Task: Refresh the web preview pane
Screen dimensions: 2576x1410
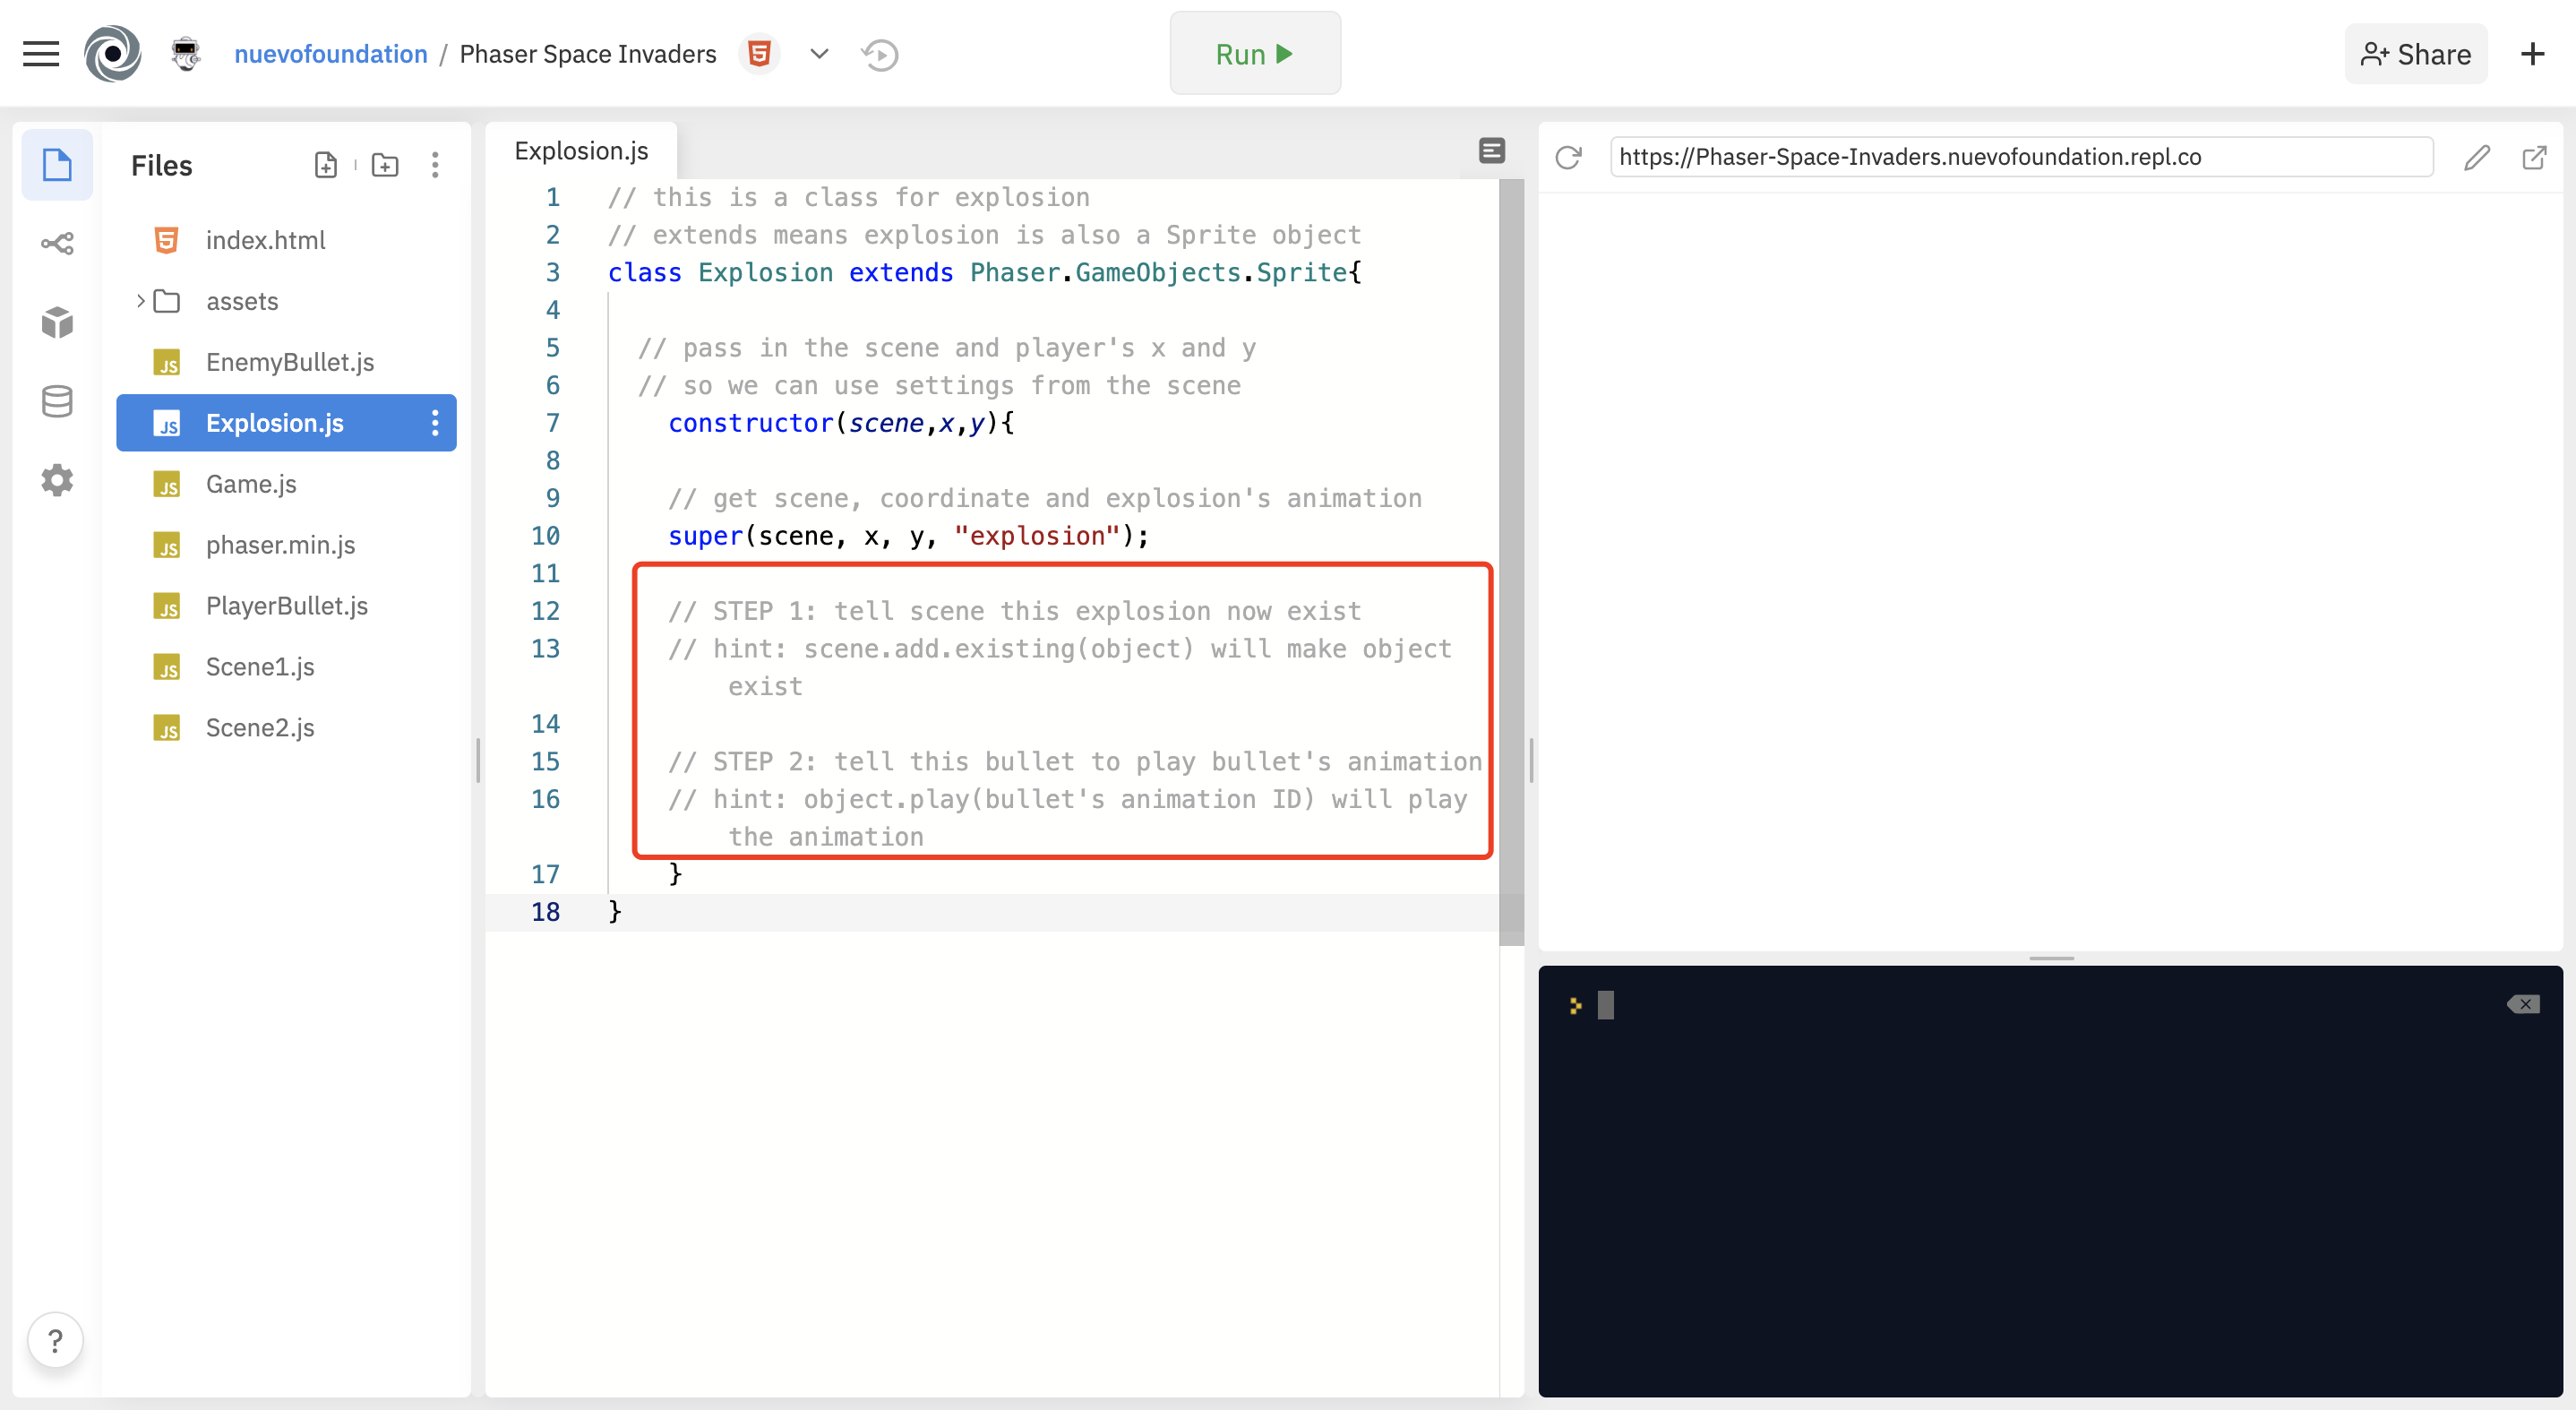Action: pos(1568,157)
